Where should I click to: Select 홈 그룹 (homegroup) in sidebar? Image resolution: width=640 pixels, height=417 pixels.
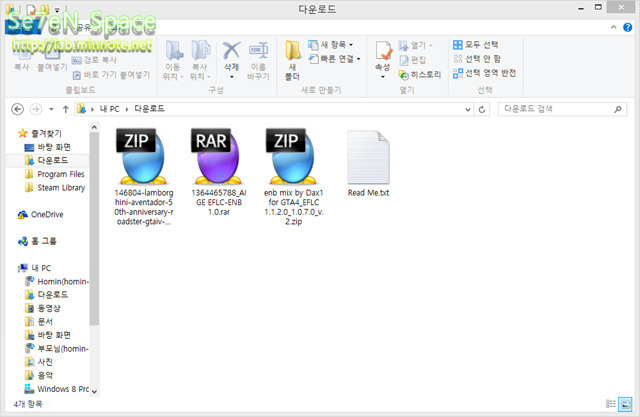tap(37, 241)
